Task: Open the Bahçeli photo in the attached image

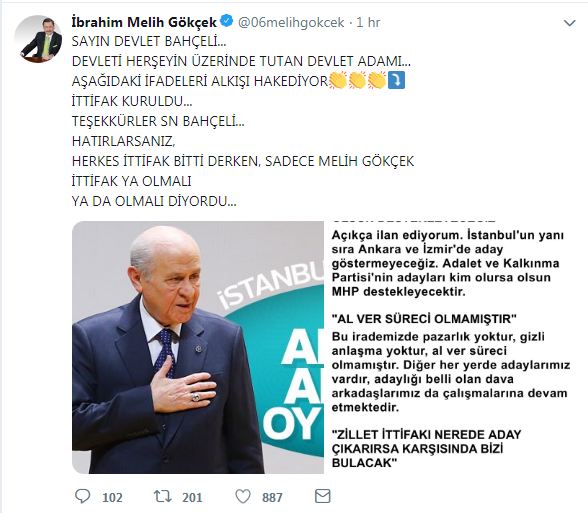Action: pyautogui.click(x=198, y=347)
